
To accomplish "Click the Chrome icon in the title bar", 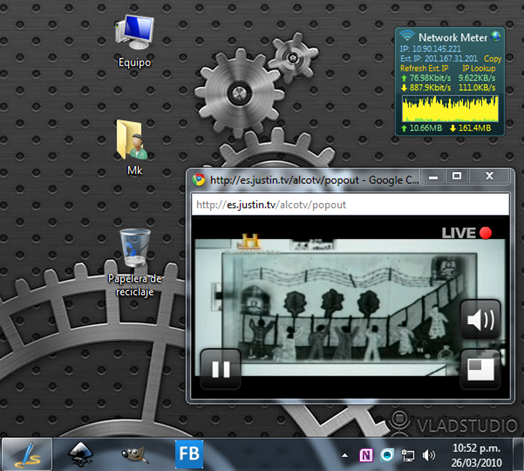I will click(x=199, y=180).
